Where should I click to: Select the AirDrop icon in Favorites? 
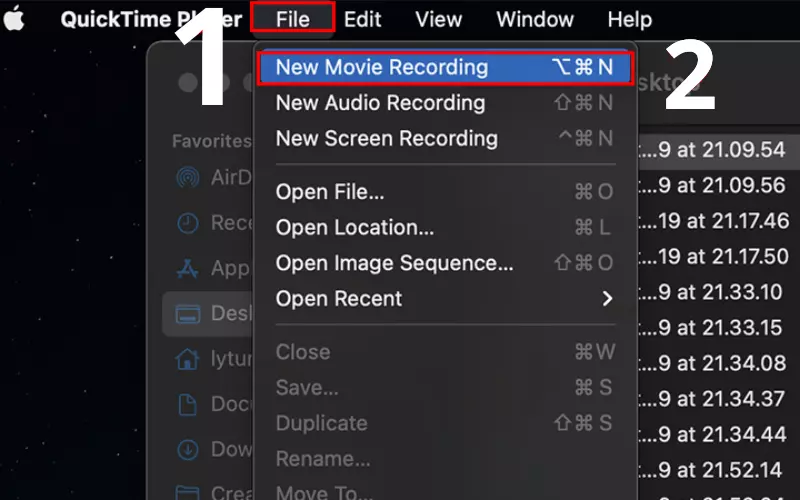click(188, 178)
